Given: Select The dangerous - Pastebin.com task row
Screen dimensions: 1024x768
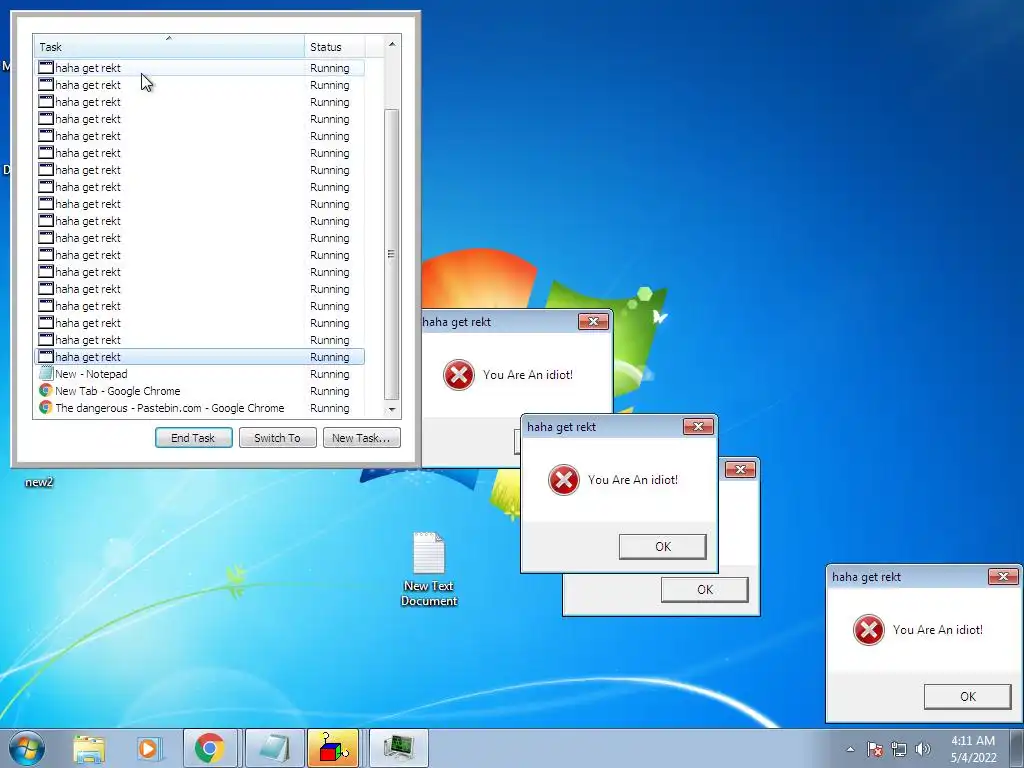Looking at the screenshot, I should click(x=199, y=408).
